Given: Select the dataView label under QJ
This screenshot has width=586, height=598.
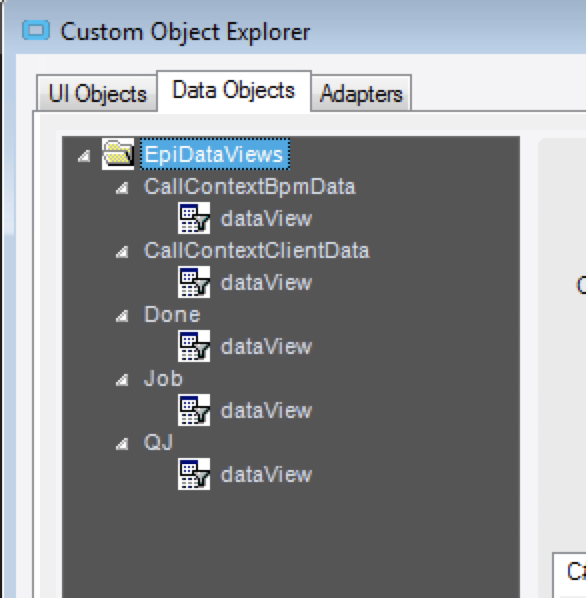Looking at the screenshot, I should coord(266,475).
